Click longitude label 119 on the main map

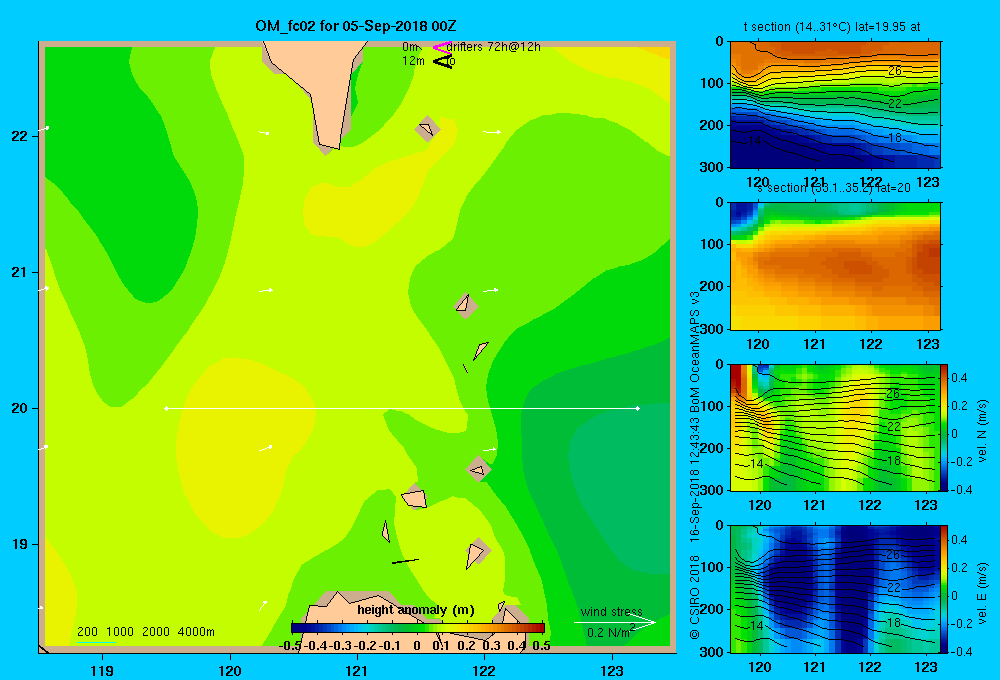click(102, 671)
